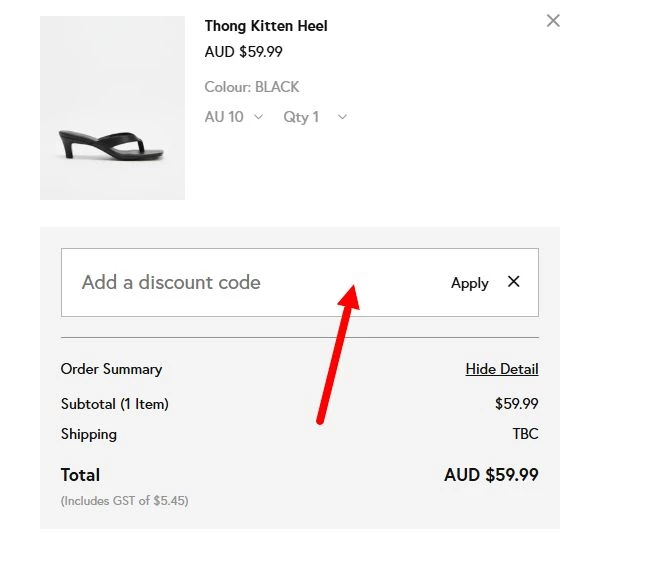
Task: Remove the Thong Kitten Heel item
Action: (553, 21)
